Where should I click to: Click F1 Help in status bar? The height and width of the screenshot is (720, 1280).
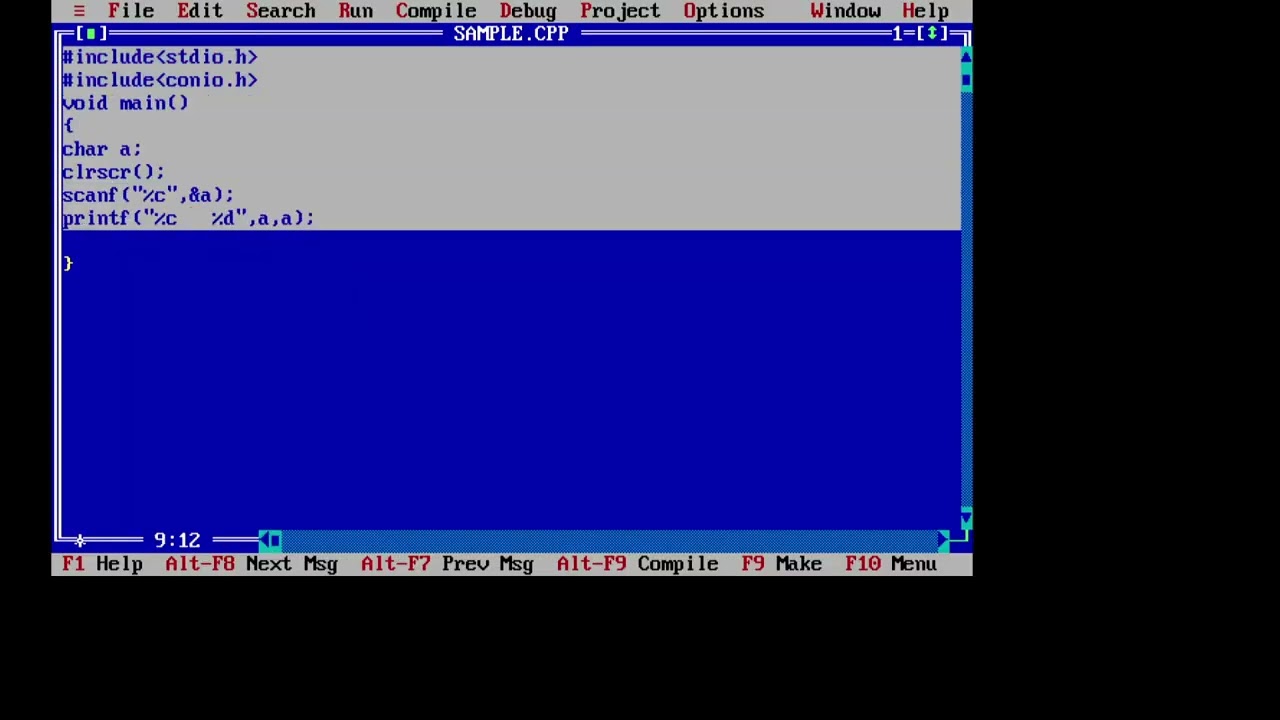pos(103,564)
